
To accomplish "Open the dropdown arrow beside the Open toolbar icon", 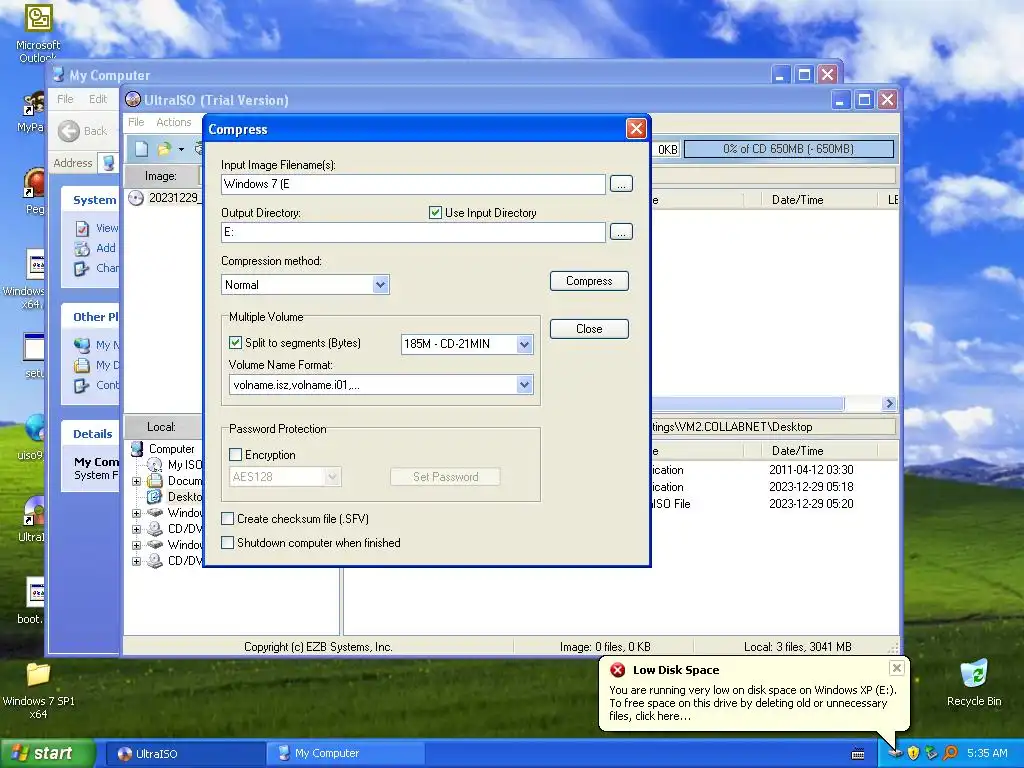I will click(181, 149).
